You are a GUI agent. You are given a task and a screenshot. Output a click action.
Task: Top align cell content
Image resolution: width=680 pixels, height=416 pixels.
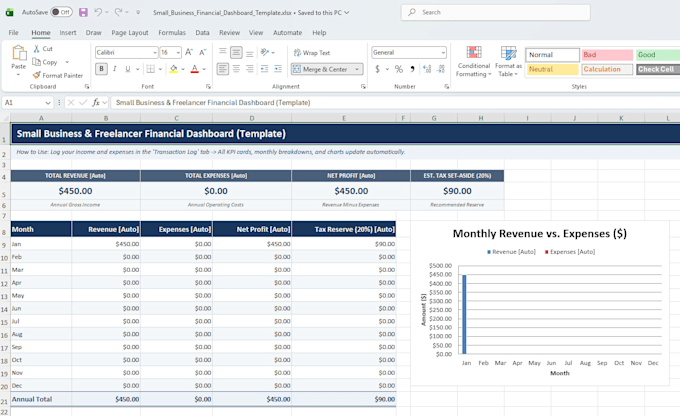pos(222,52)
